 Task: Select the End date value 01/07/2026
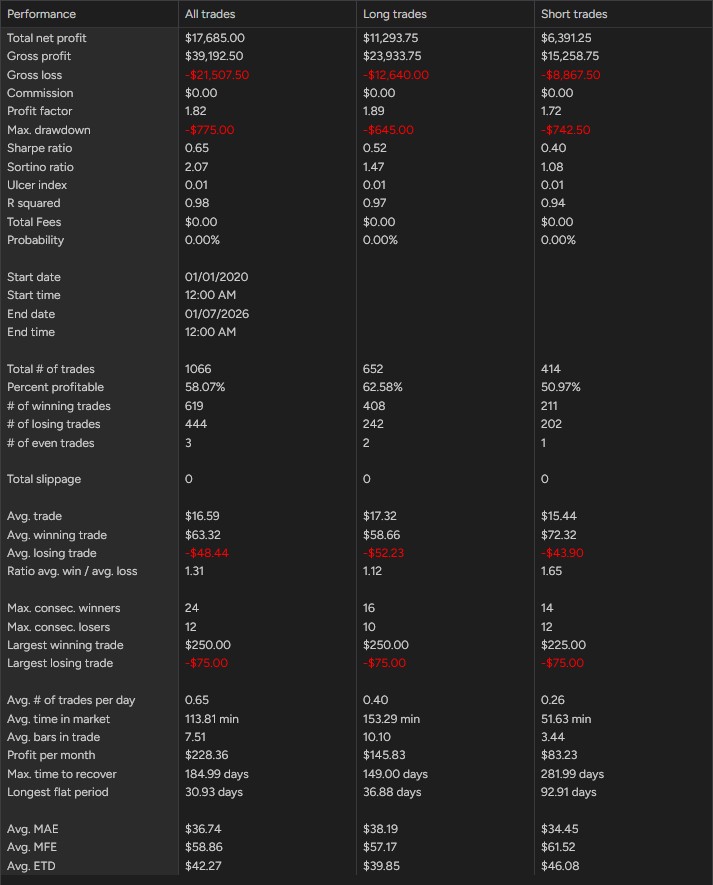click(x=217, y=314)
